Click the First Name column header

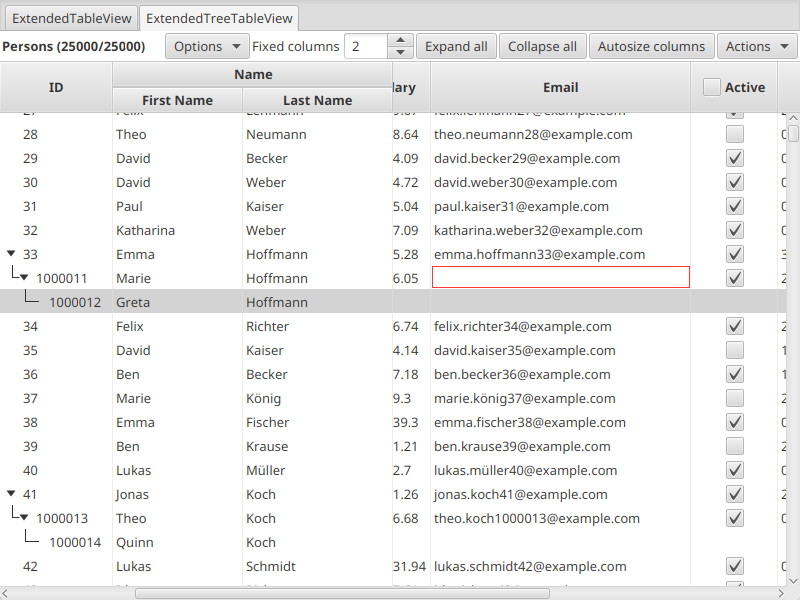177,100
